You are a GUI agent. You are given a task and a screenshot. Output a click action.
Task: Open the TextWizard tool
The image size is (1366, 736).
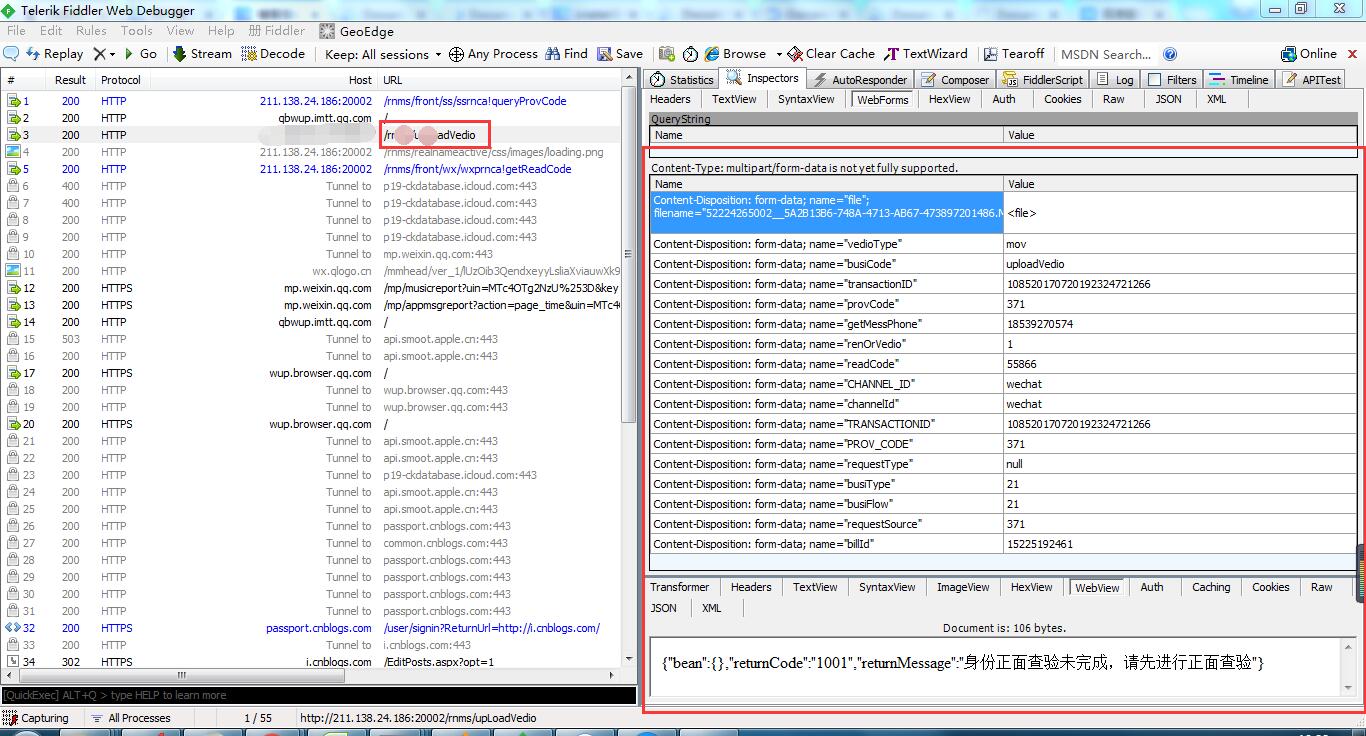[x=926, y=54]
